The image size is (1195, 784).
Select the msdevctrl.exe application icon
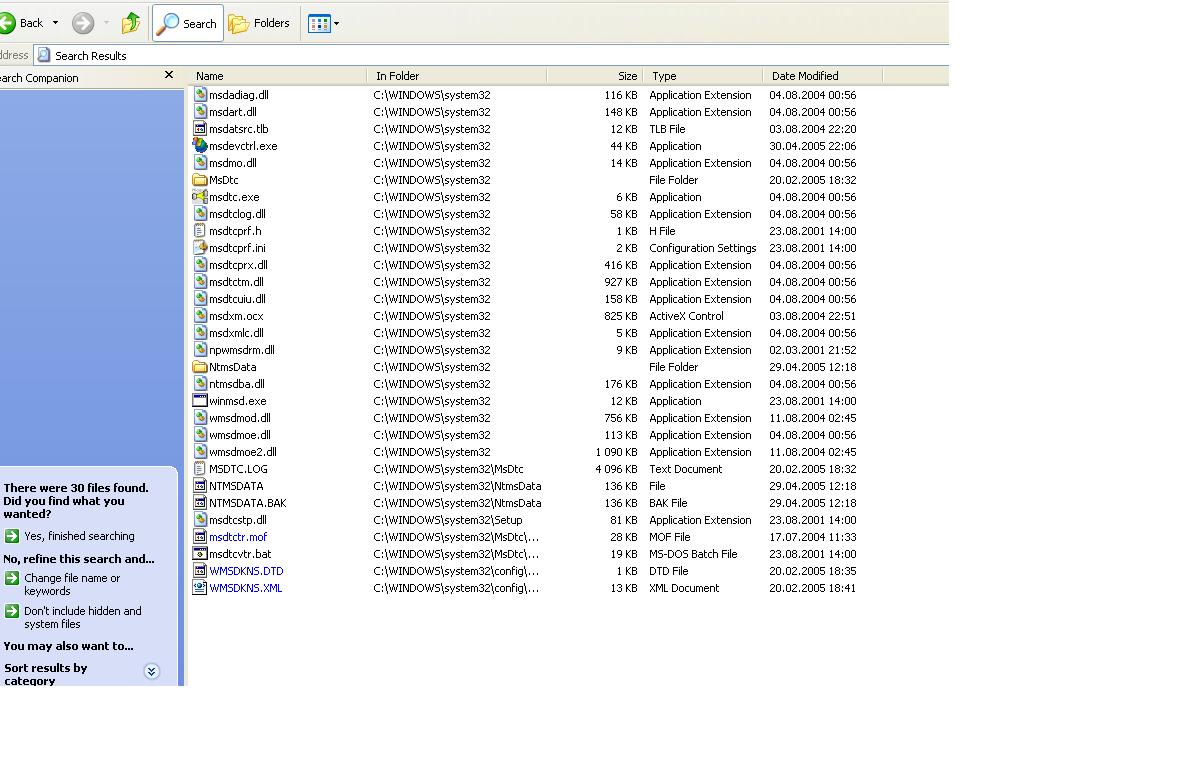(x=200, y=146)
